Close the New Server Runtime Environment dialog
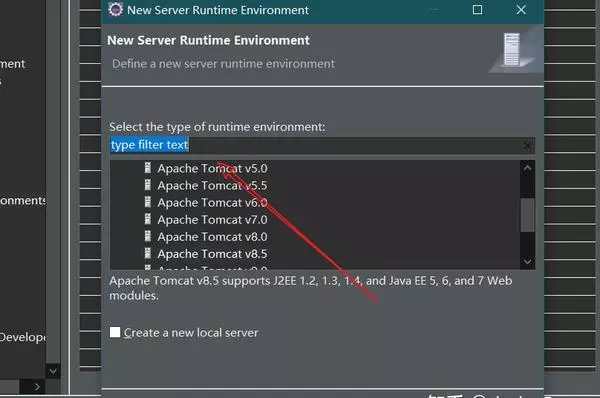Screen dimensions: 600x398 (x=521, y=10)
